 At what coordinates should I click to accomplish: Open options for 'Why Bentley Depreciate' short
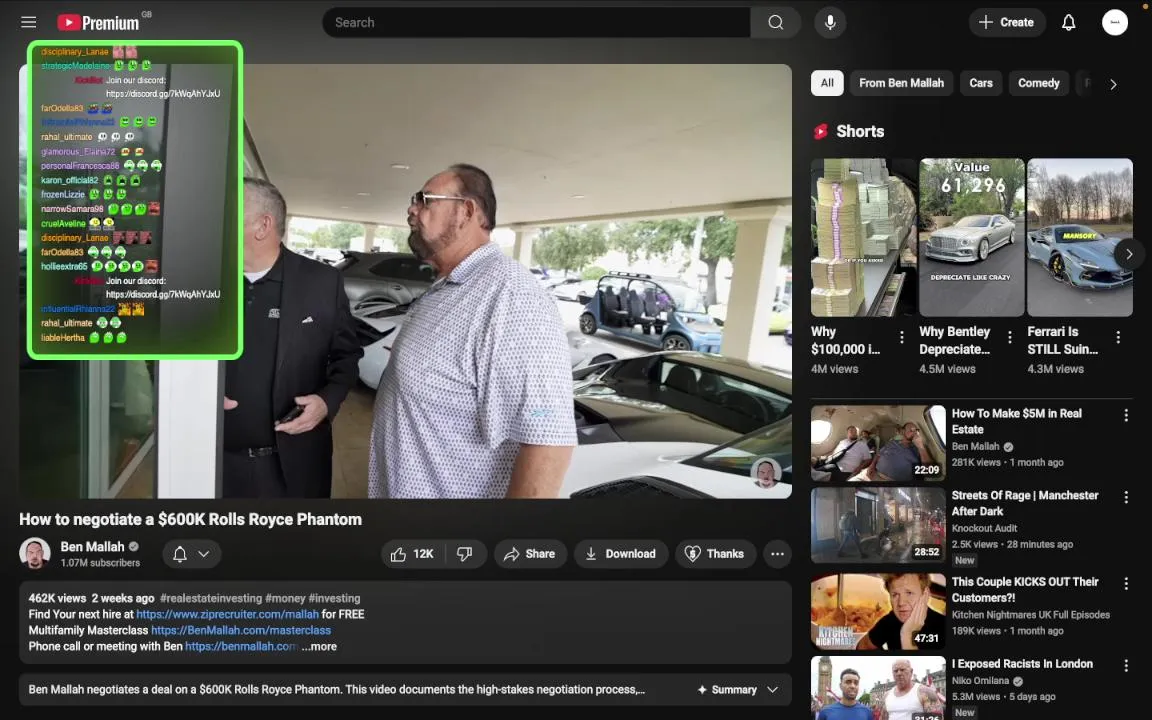point(1009,337)
